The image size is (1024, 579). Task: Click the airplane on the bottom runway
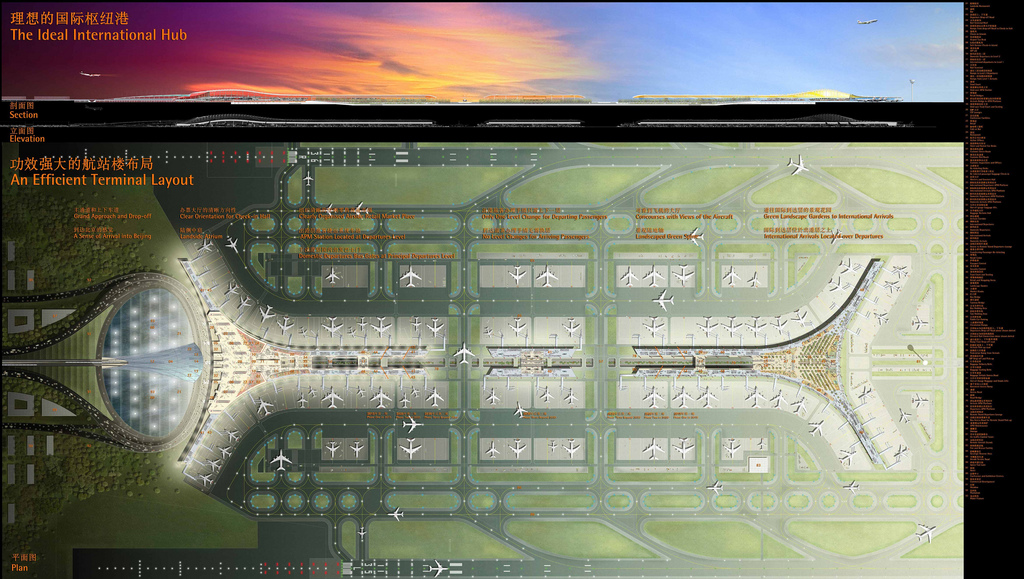[x=437, y=568]
